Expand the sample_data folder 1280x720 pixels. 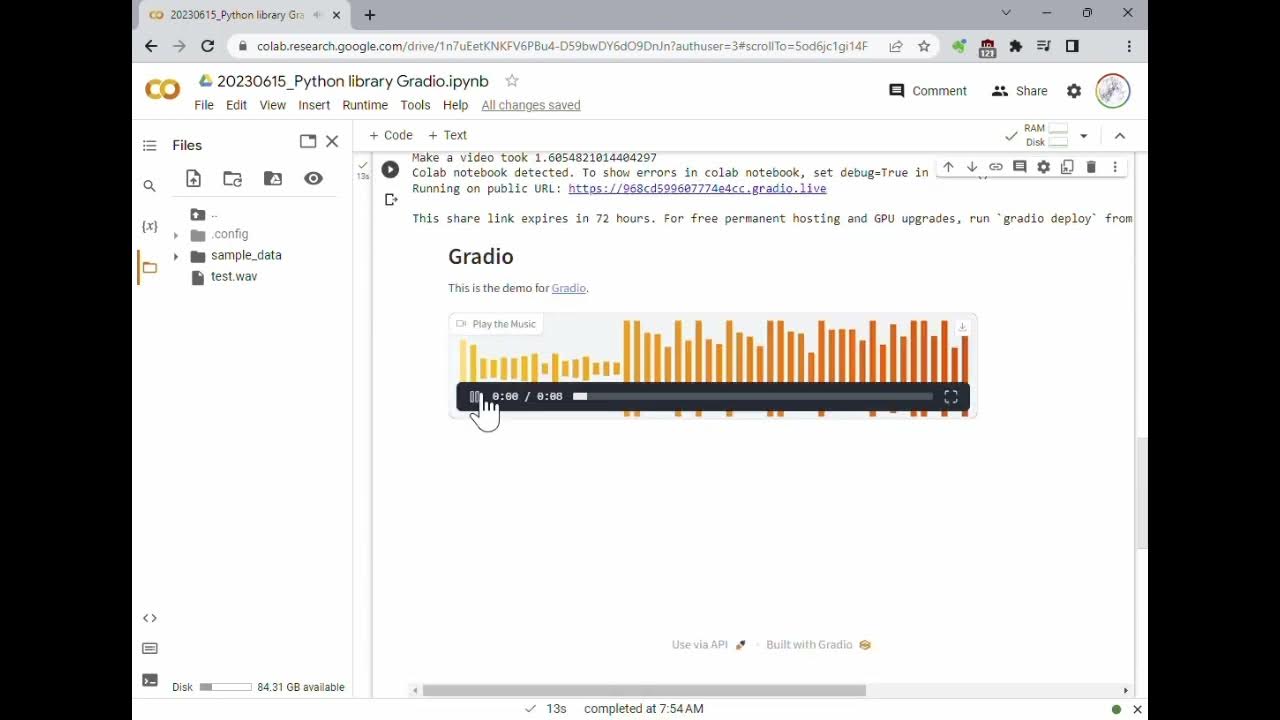176,256
